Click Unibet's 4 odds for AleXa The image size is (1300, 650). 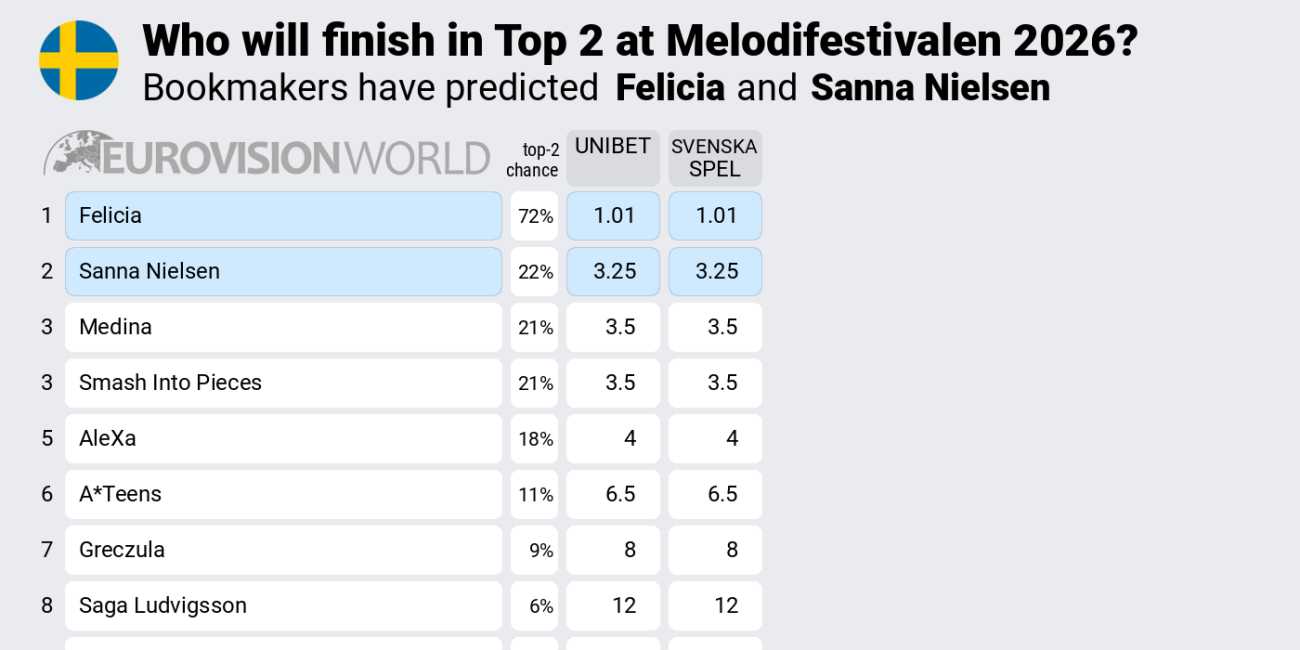pos(613,439)
